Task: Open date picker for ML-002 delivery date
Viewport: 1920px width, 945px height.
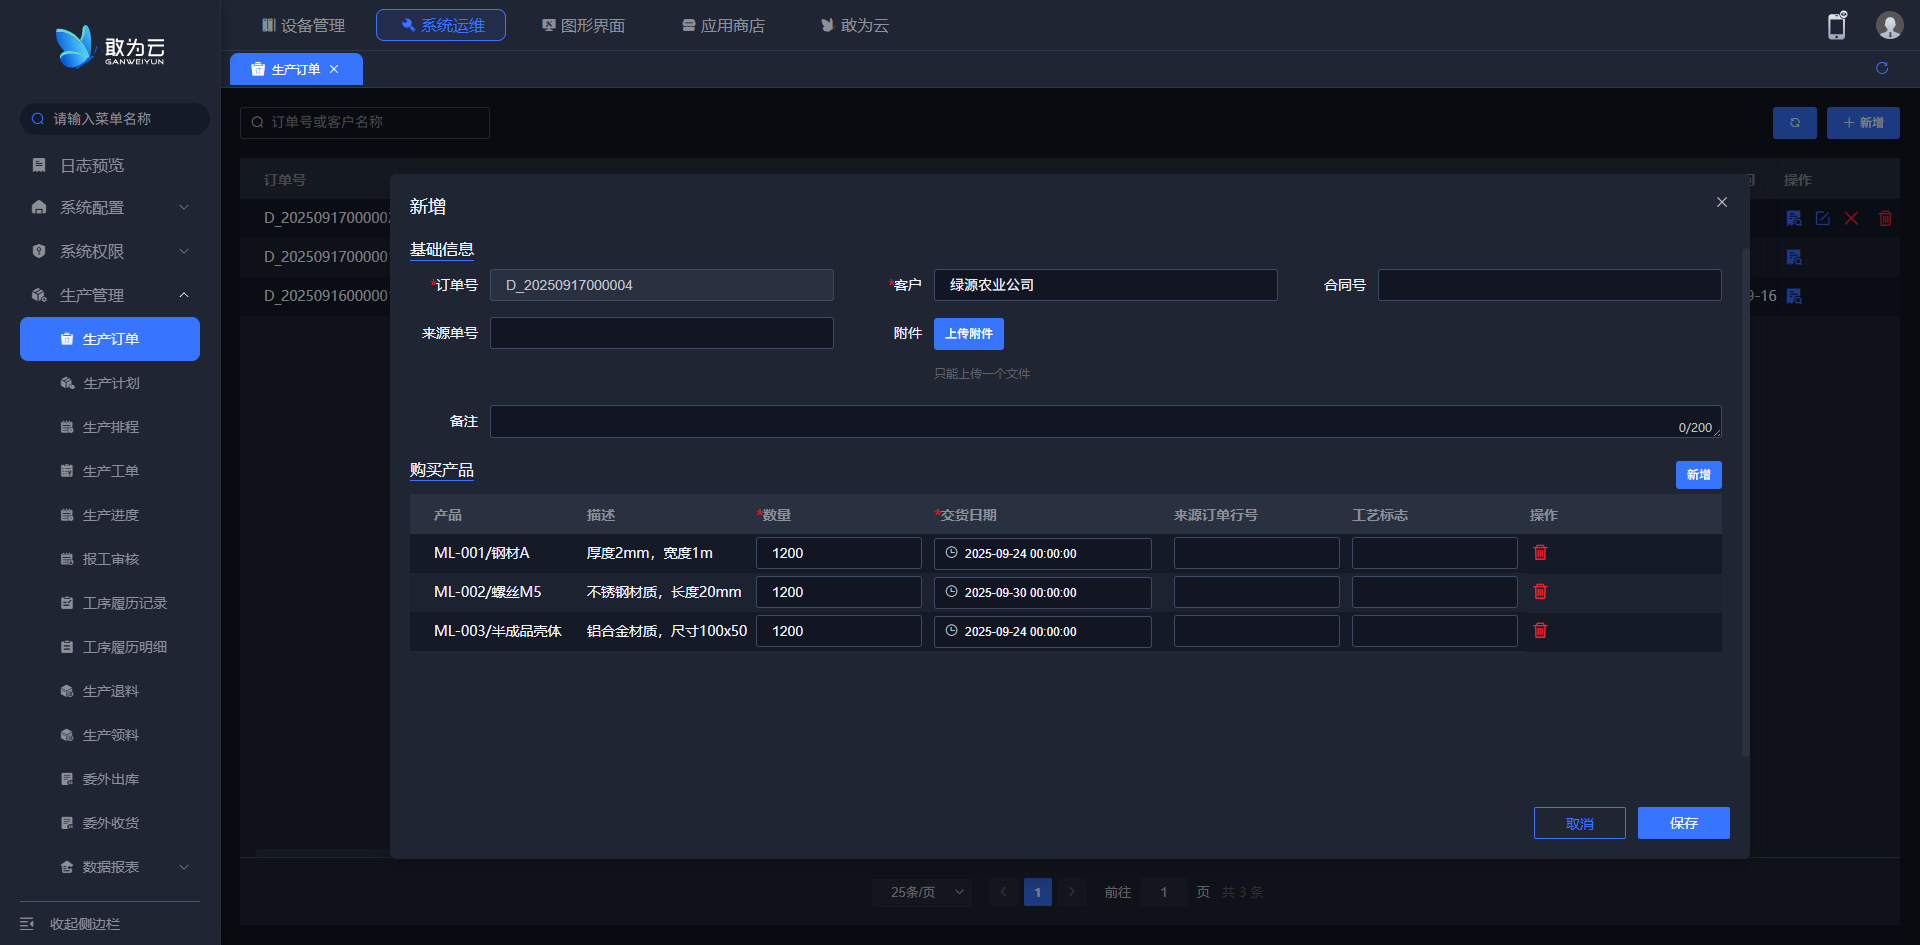Action: click(x=1042, y=593)
